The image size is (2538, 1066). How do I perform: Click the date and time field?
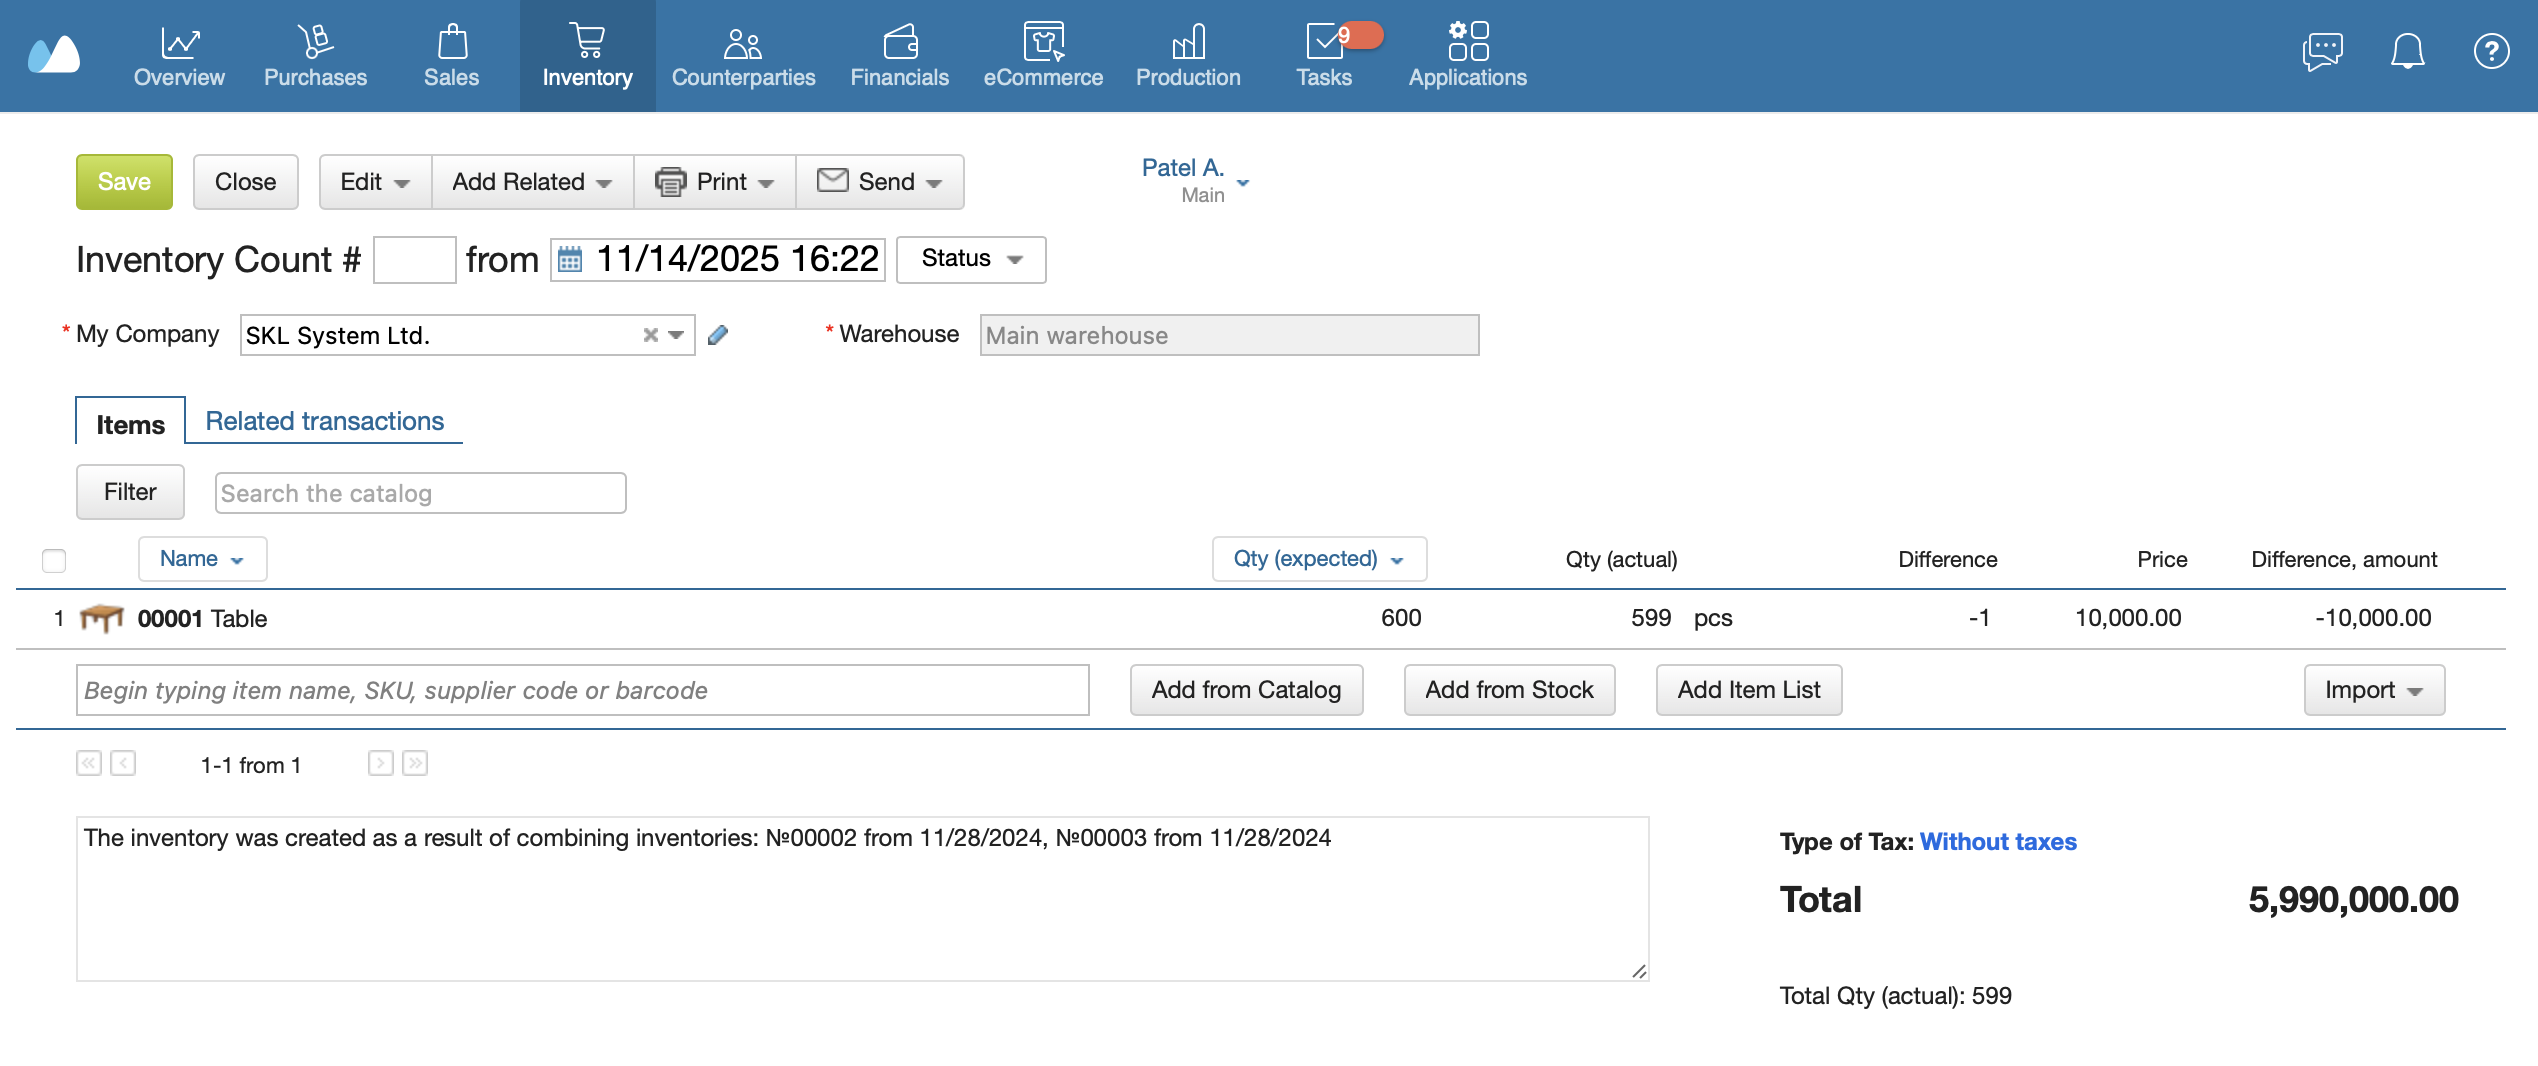tap(717, 260)
